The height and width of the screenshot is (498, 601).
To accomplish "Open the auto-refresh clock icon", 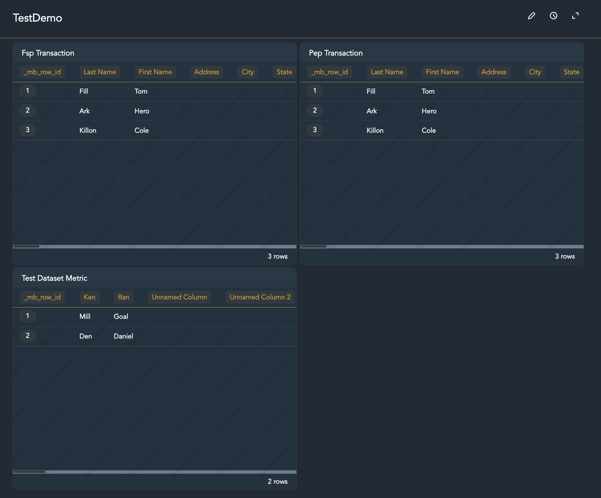I will point(553,16).
